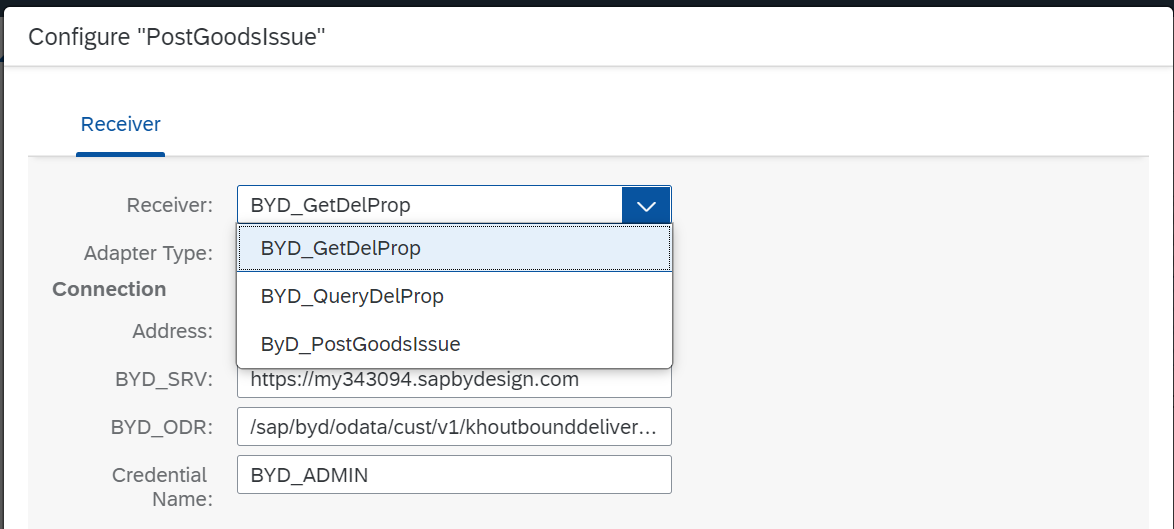Switch to the Receiver tab
1174x529 pixels.
click(x=120, y=125)
